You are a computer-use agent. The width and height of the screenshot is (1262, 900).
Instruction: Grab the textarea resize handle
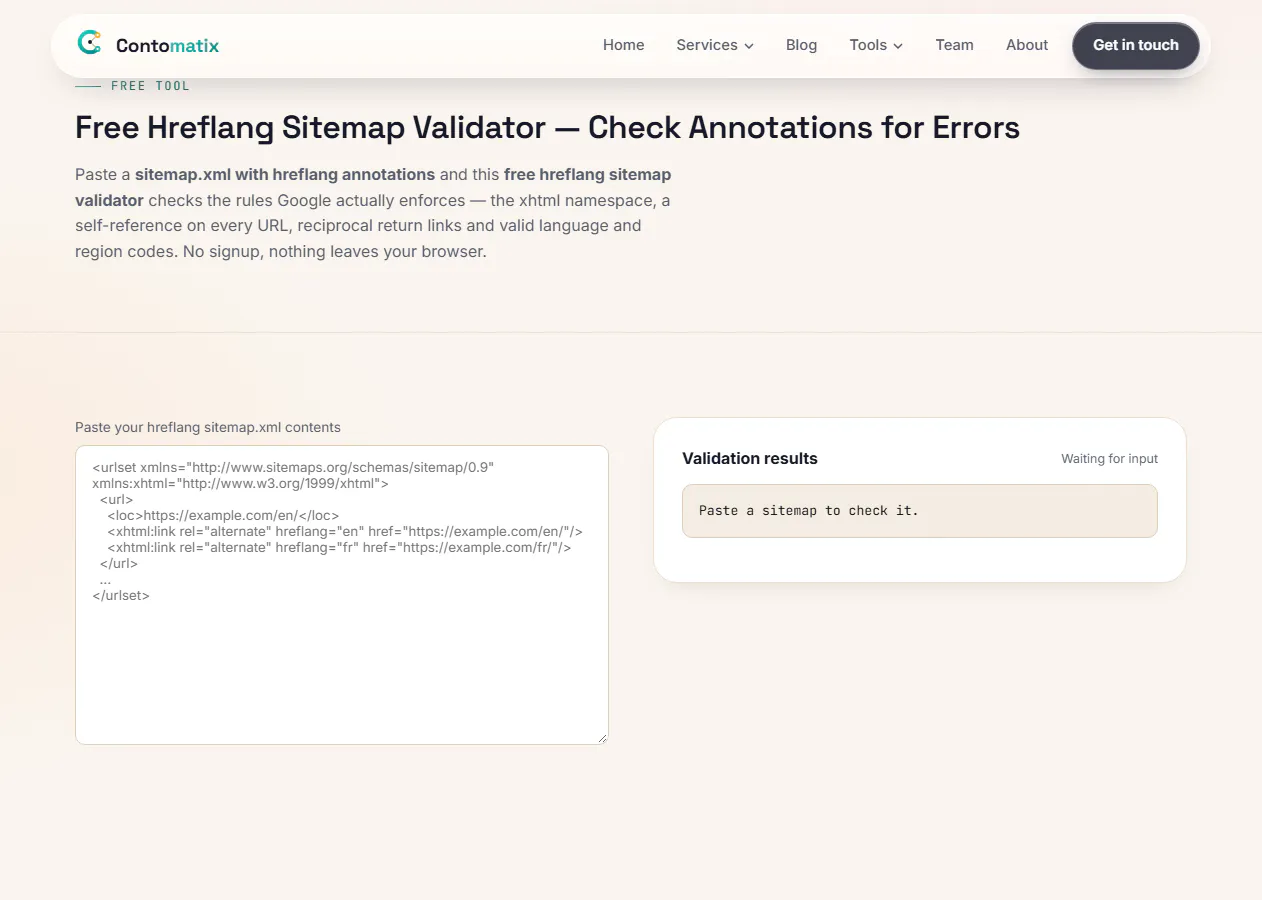coord(601,737)
